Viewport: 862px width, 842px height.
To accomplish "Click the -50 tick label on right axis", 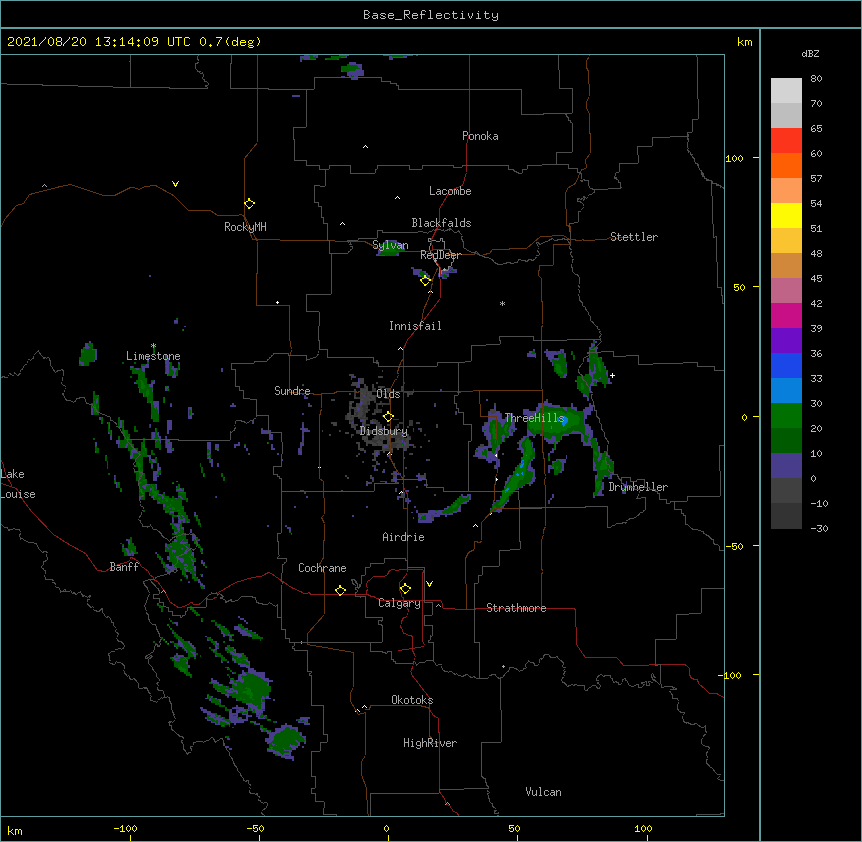I will [x=734, y=546].
